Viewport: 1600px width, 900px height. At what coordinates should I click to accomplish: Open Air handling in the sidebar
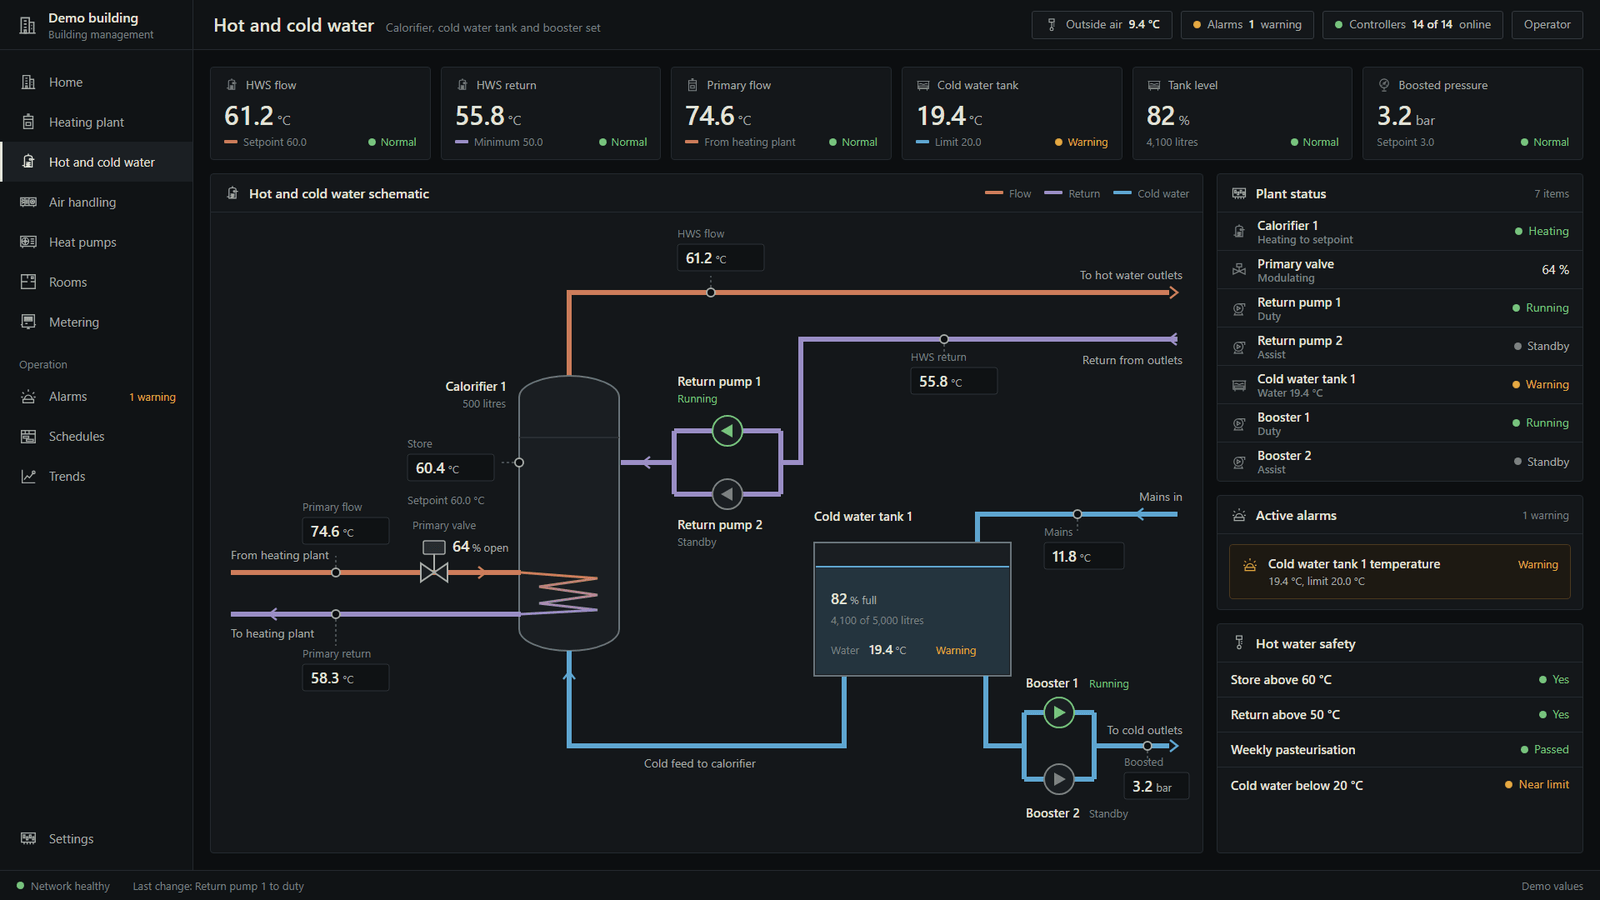96,202
